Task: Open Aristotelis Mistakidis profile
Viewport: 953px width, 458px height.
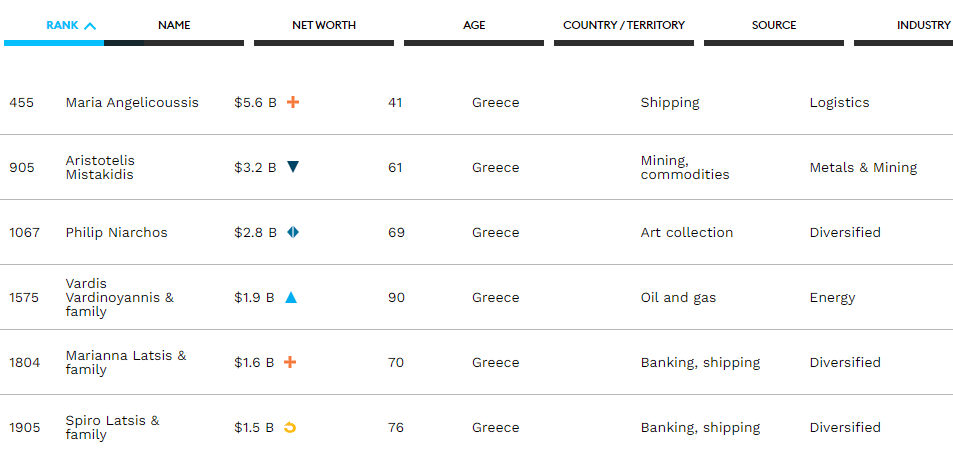Action: (100, 167)
